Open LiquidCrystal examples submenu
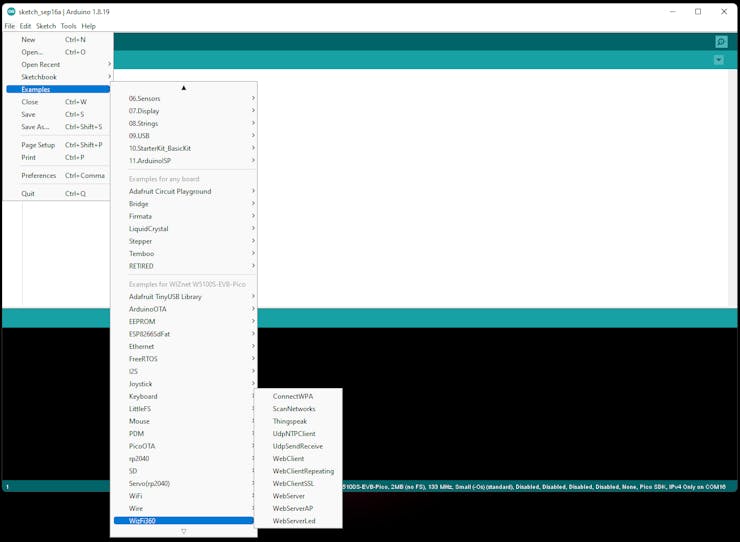Screen dimensions: 740x542 click(x=184, y=229)
